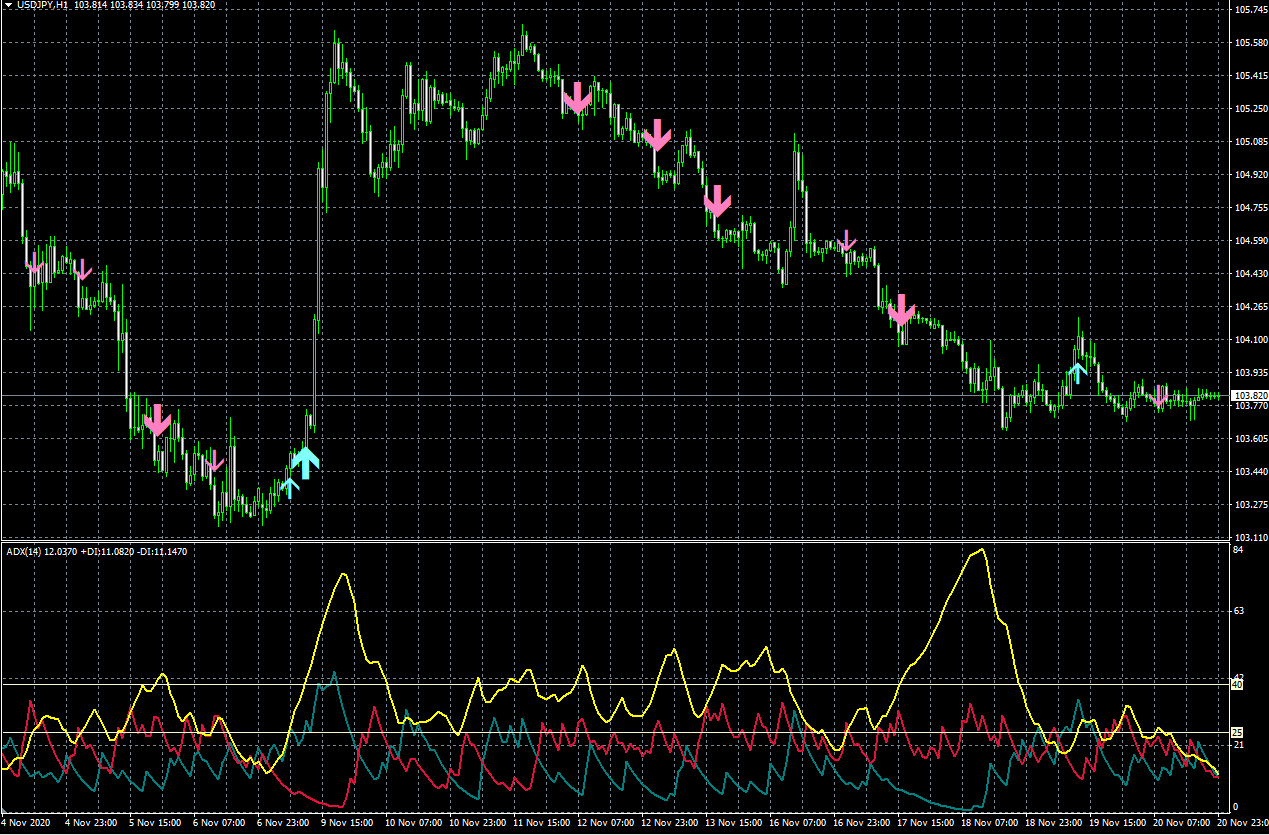The image size is (1269, 835).
Task: Select the large pink sell arrow at 13 Nov 15:00
Action: pos(717,201)
